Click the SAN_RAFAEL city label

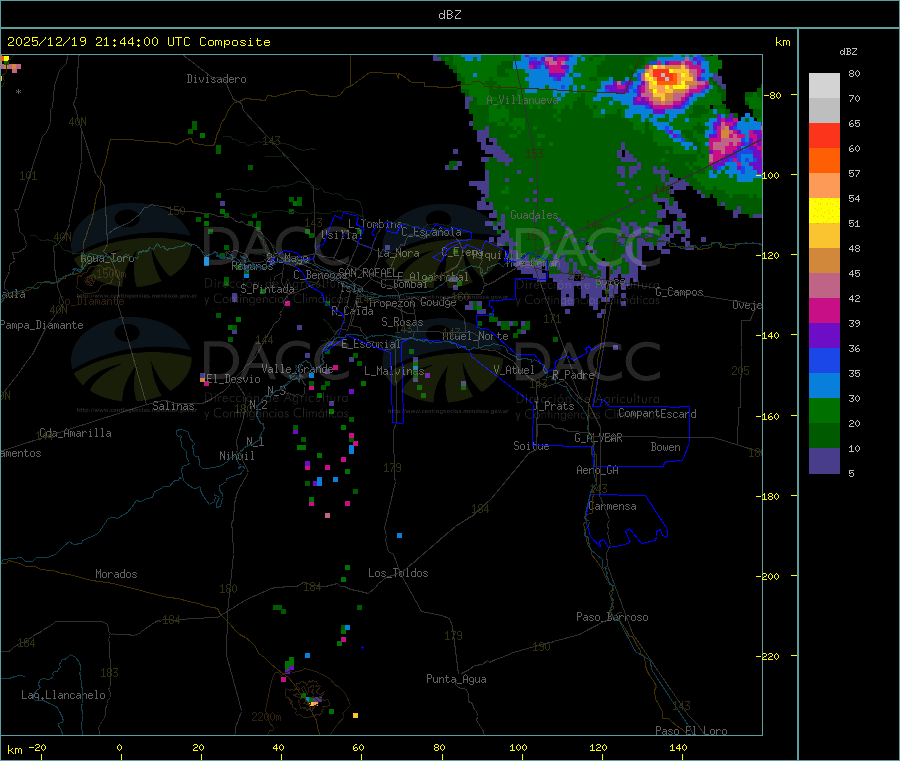(x=366, y=272)
